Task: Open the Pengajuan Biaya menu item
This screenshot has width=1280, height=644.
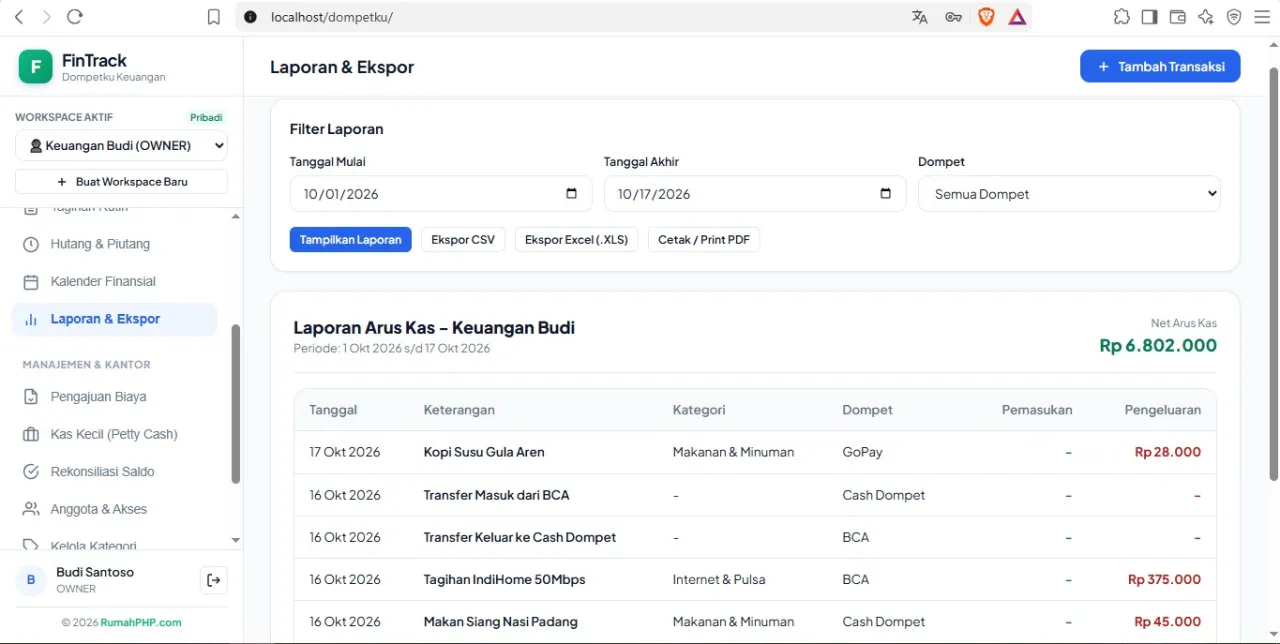Action: click(114, 397)
